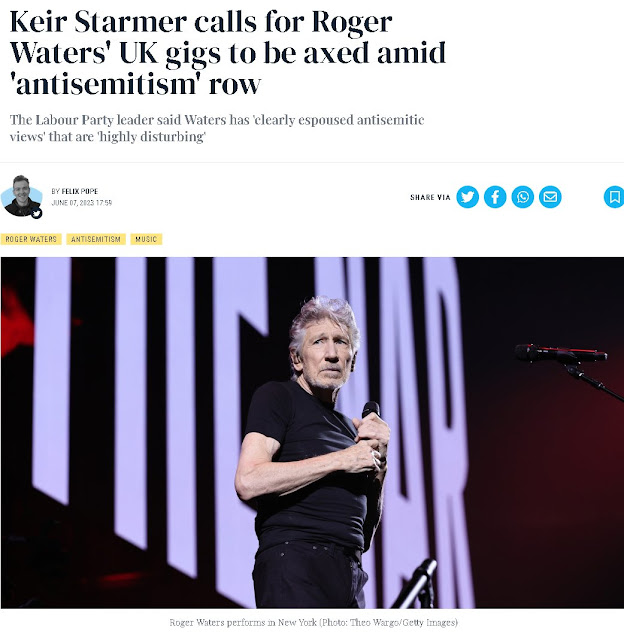Viewport: 624px width, 640px height.
Task: Open Felix Pope's author page link
Action: 80,191
